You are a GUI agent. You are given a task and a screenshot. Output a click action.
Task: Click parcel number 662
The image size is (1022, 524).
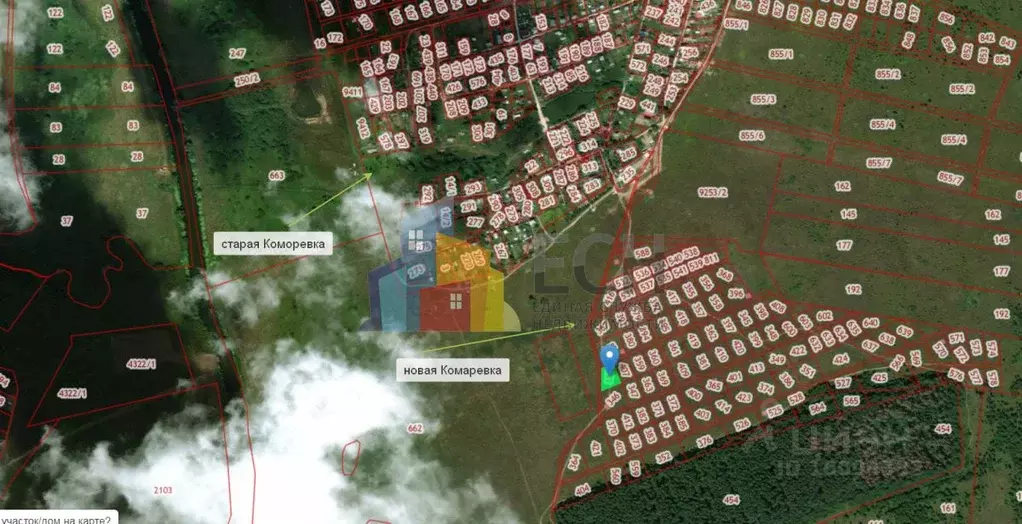415,428
